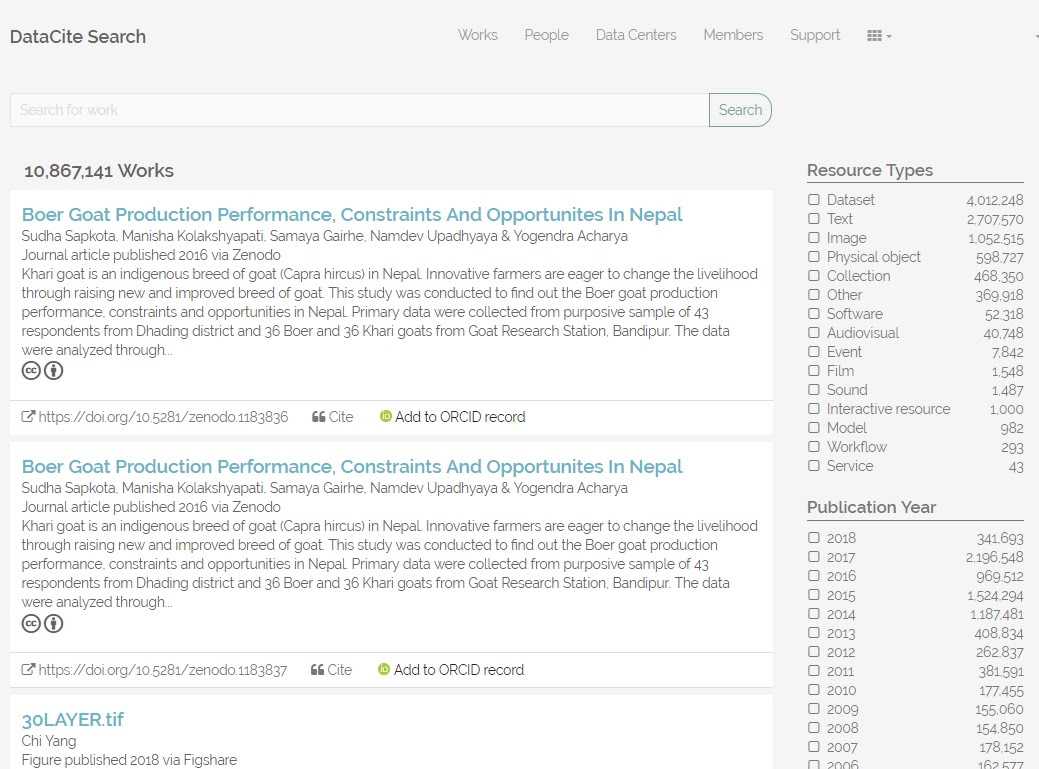Check the Sound resource type filter
The width and height of the screenshot is (1039, 769).
tap(814, 389)
